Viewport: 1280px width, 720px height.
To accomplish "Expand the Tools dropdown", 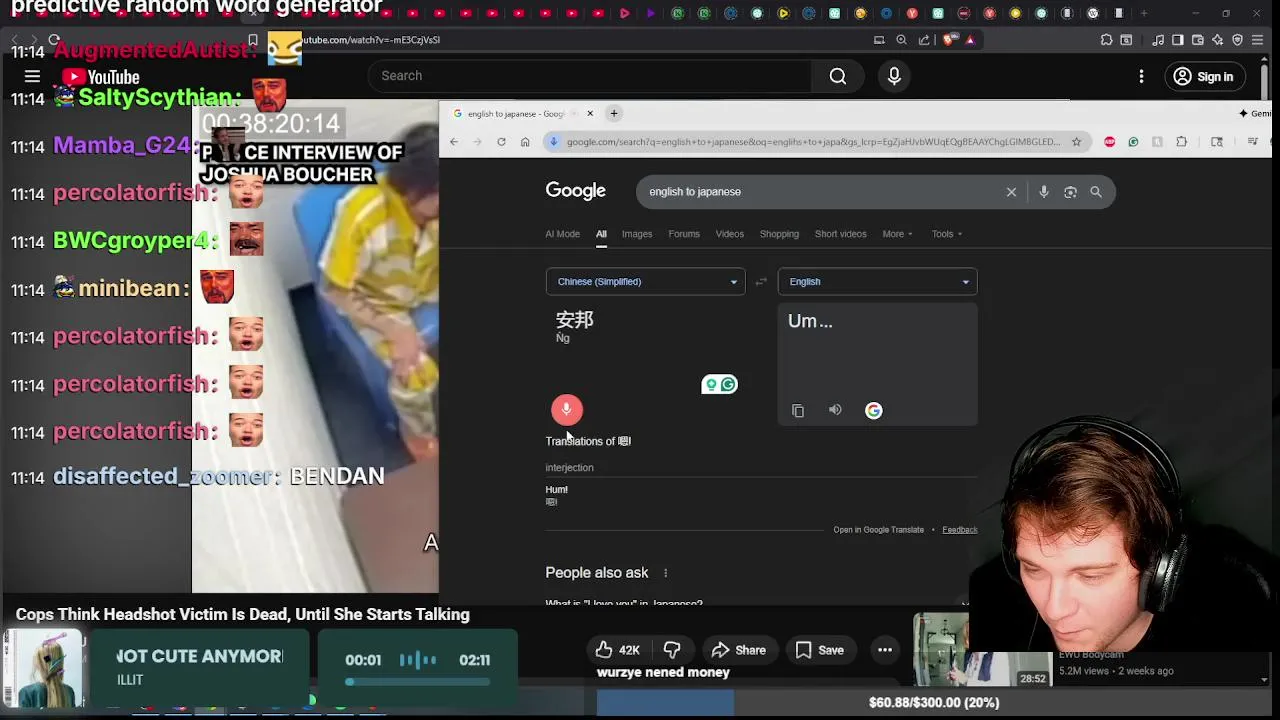I will tap(947, 234).
